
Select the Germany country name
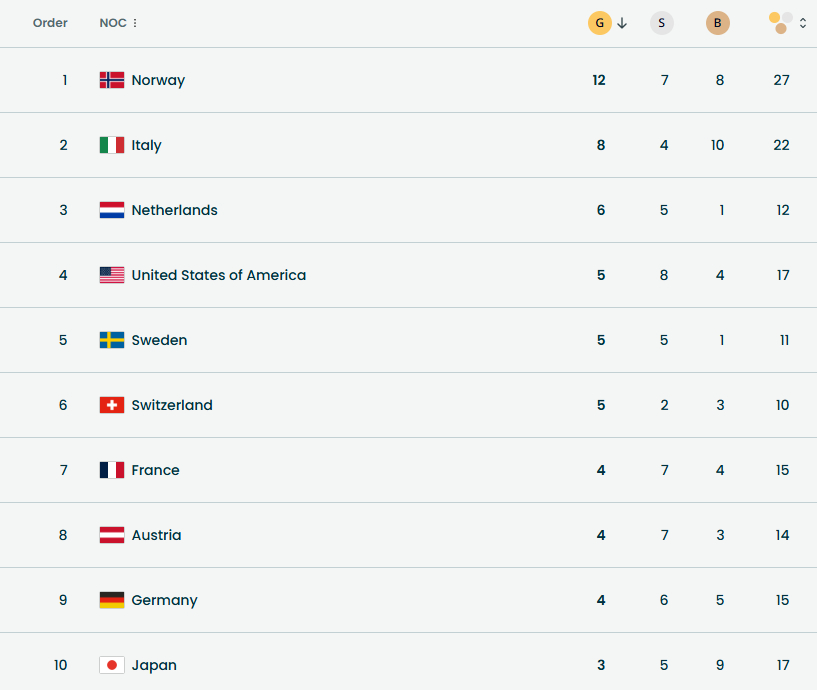coord(164,600)
